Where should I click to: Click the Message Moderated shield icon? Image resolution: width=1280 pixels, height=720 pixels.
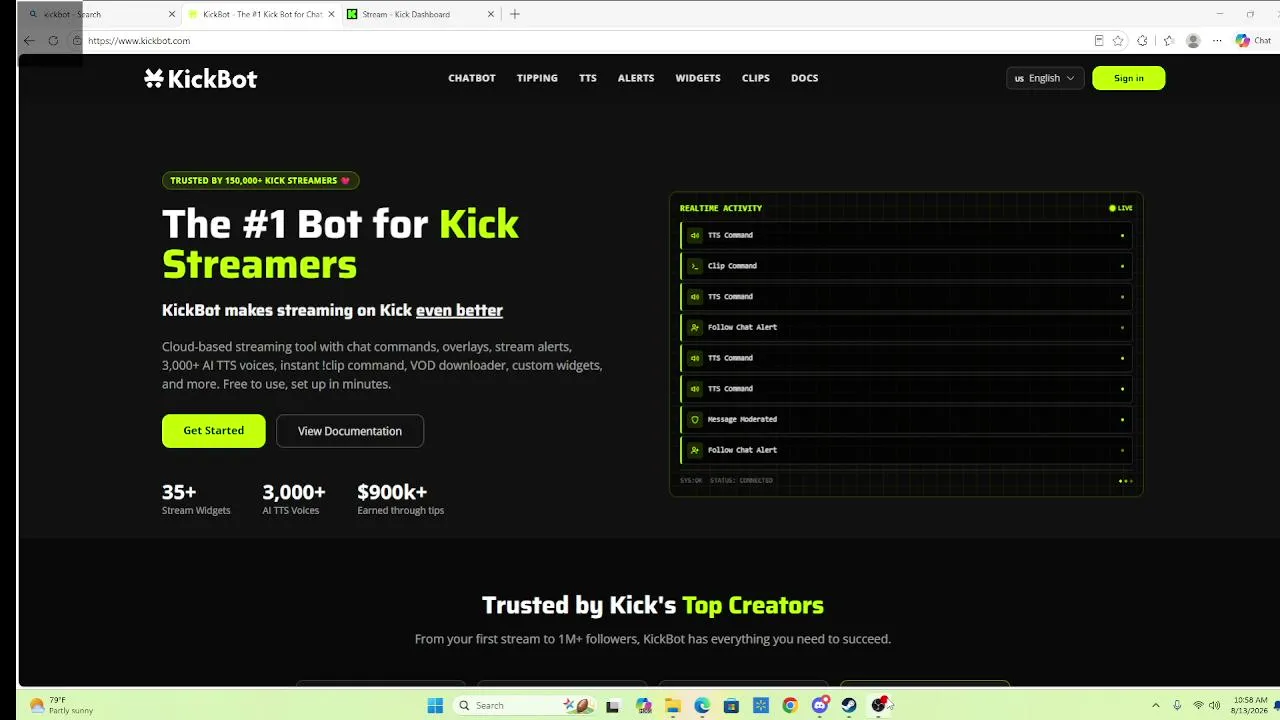click(x=695, y=419)
